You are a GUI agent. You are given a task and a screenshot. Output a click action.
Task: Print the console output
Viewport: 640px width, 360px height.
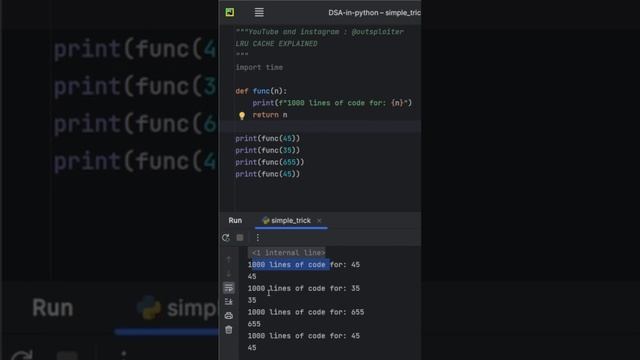(229, 316)
